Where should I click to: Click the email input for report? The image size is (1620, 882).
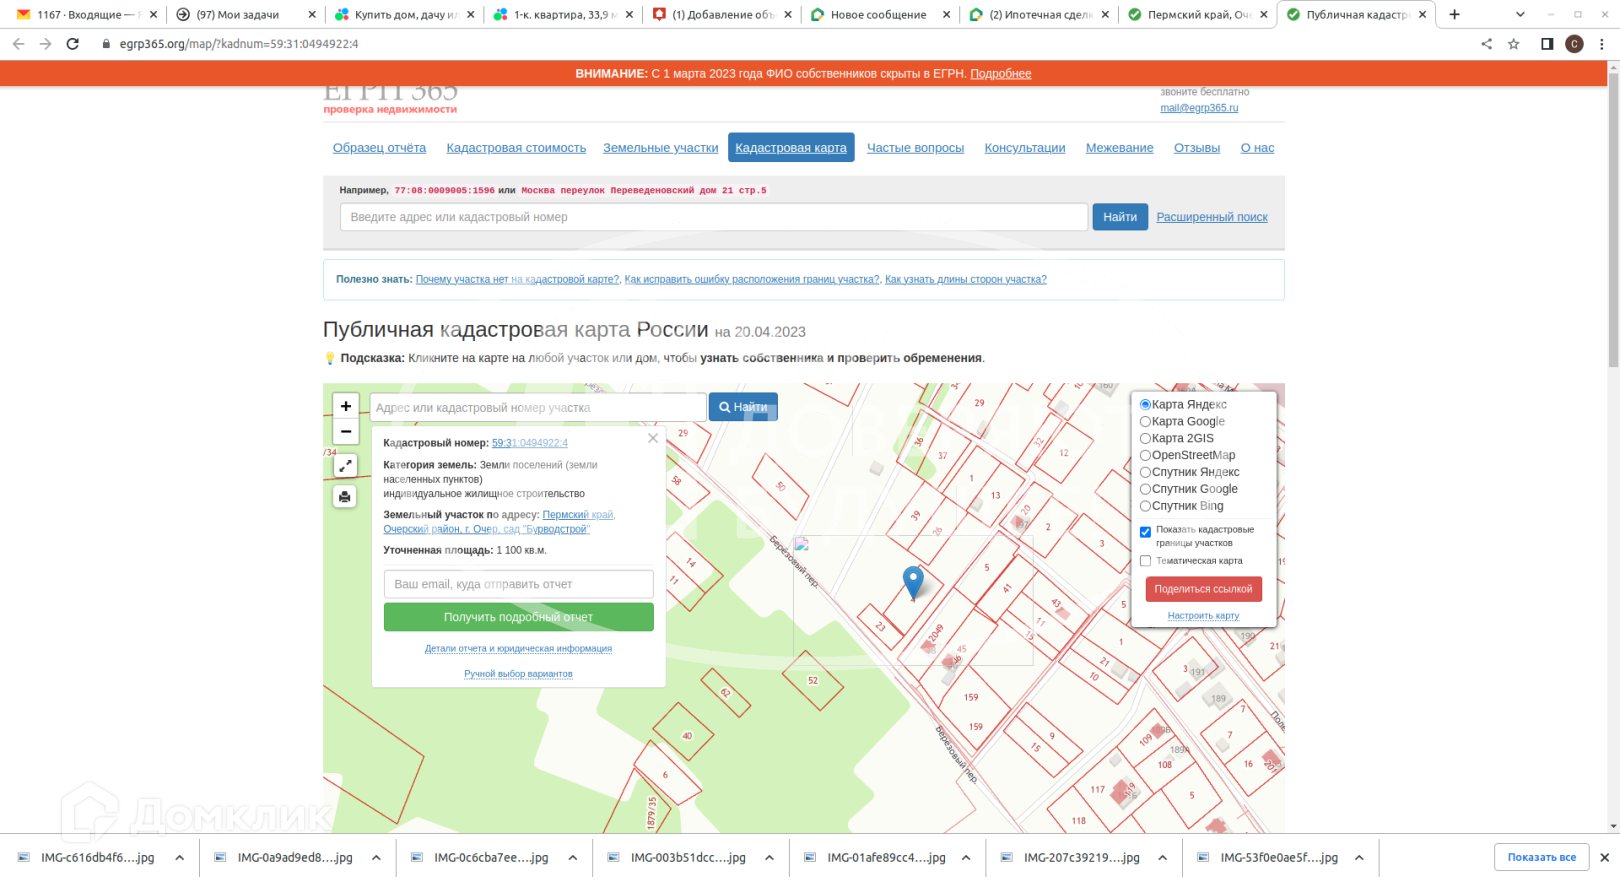click(518, 584)
